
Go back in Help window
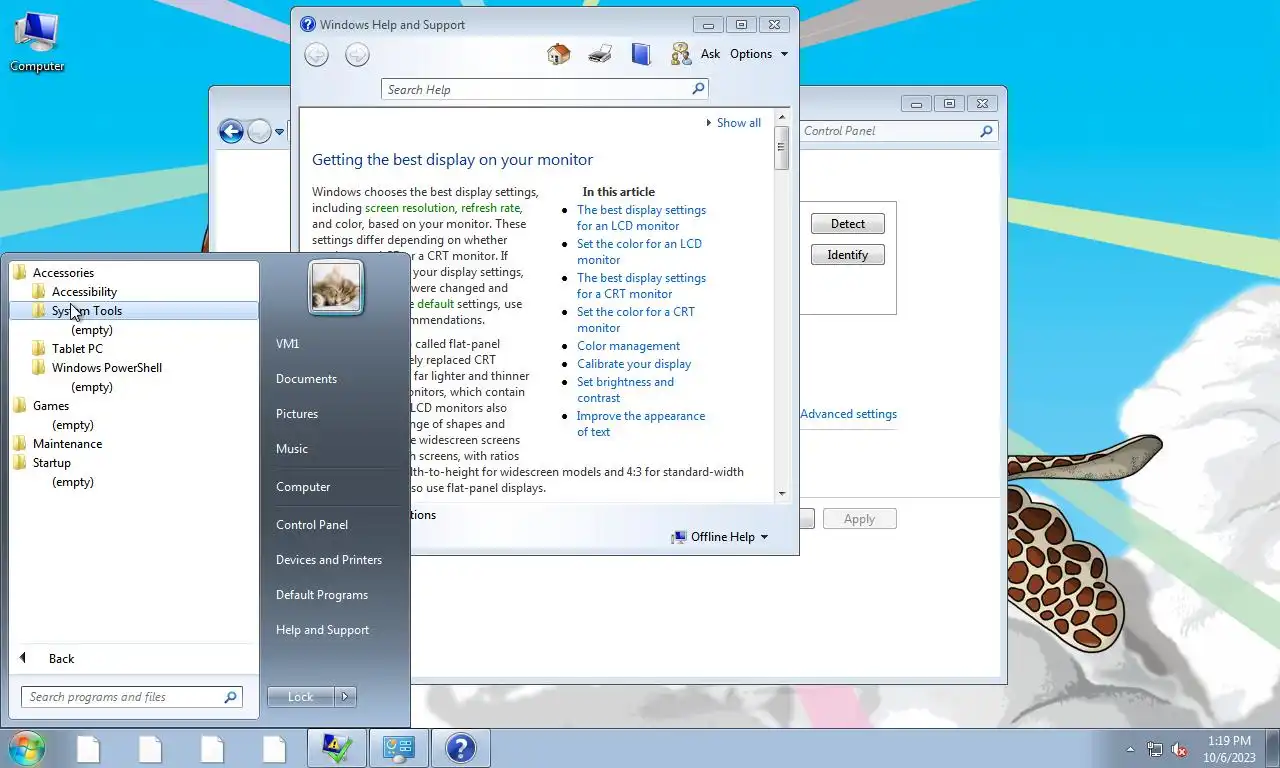[316, 55]
